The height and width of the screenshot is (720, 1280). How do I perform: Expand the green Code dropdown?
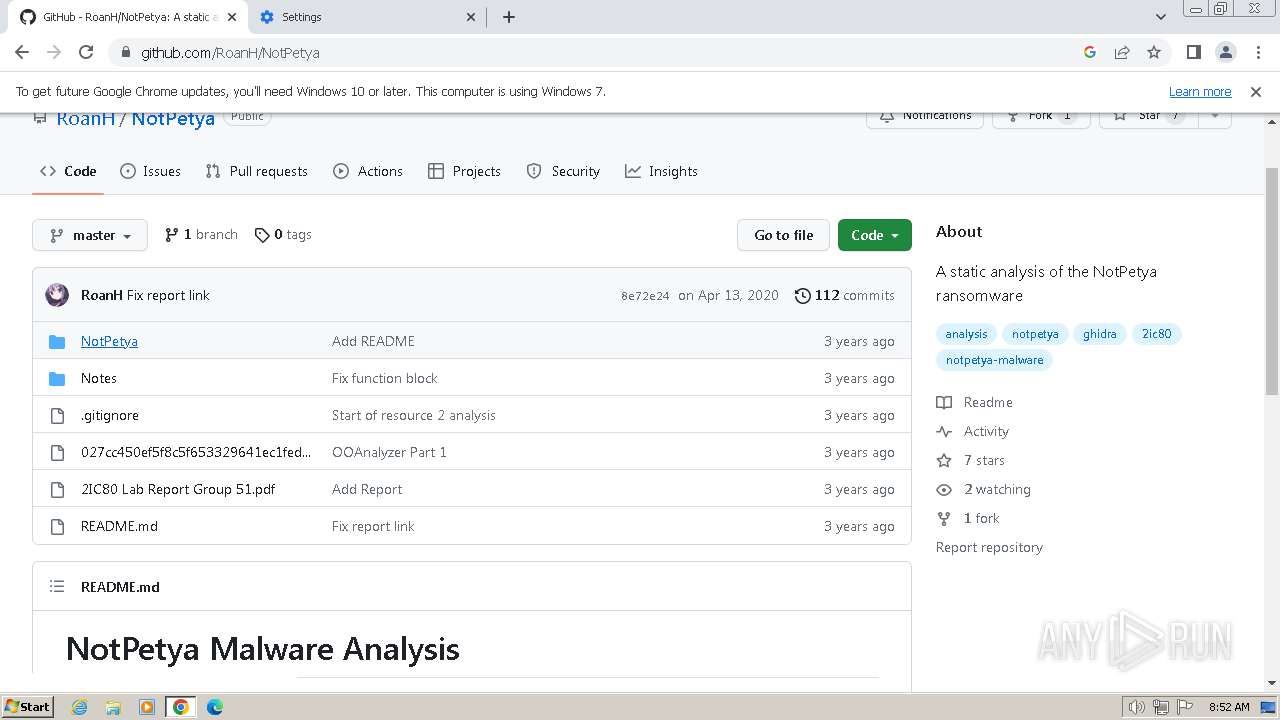click(875, 235)
